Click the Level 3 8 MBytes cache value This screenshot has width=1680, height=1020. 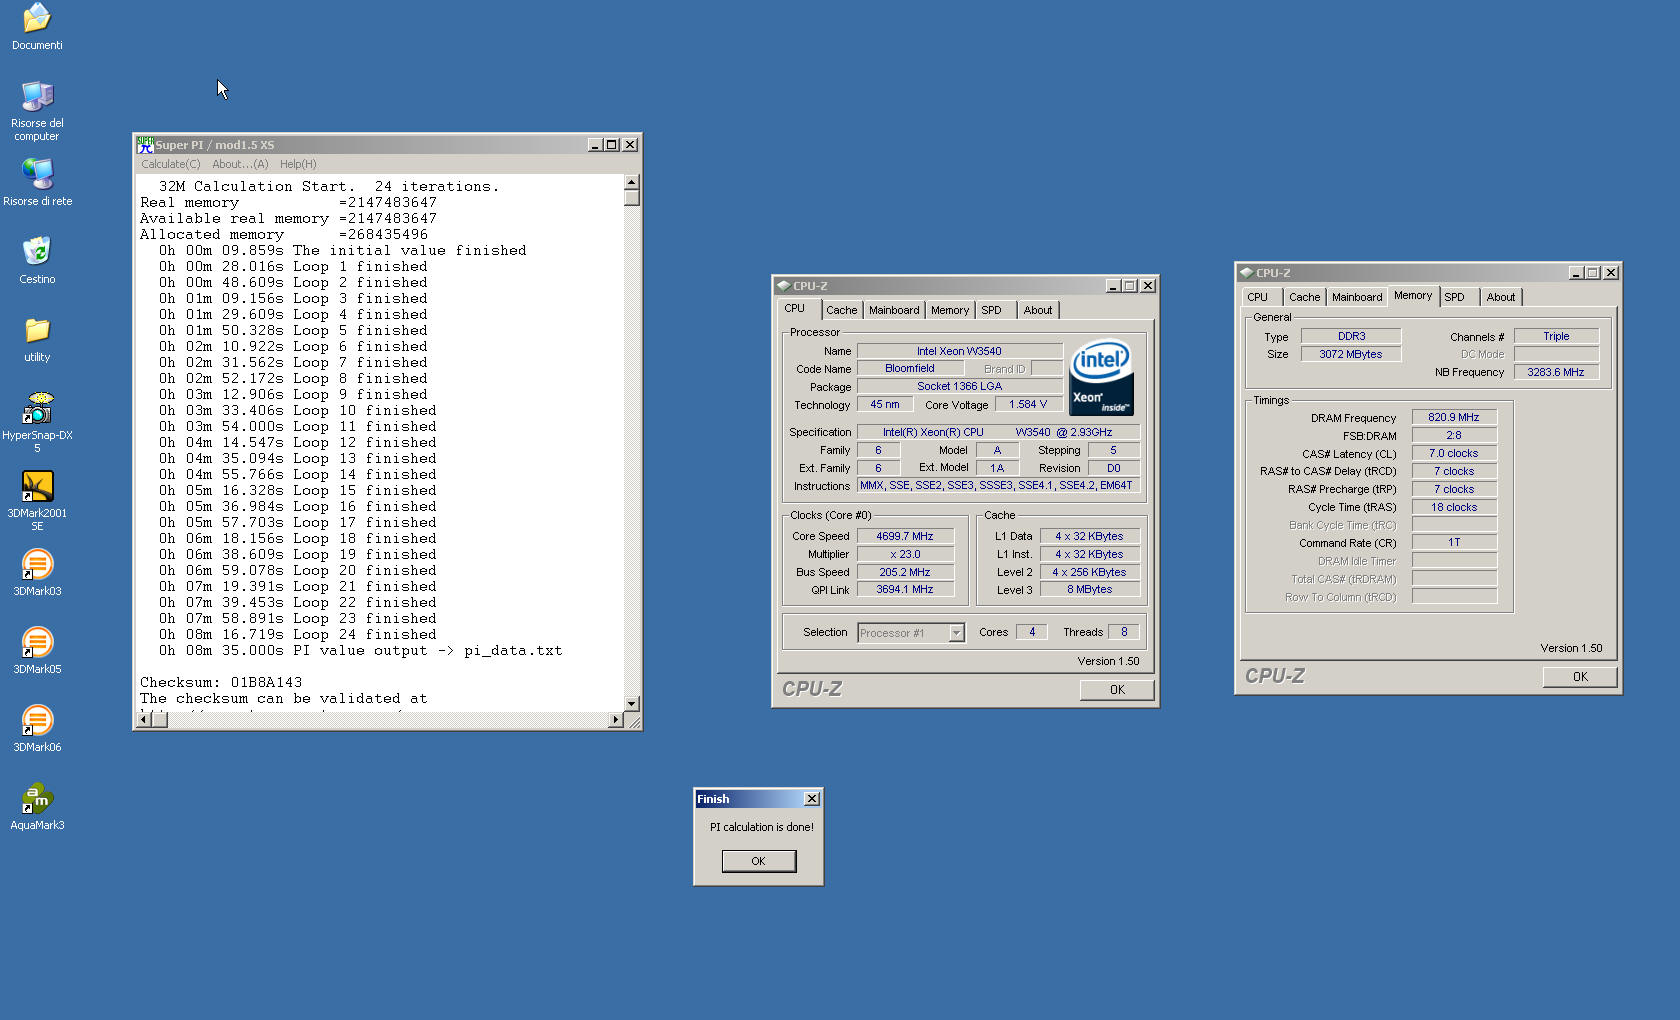(1090, 590)
